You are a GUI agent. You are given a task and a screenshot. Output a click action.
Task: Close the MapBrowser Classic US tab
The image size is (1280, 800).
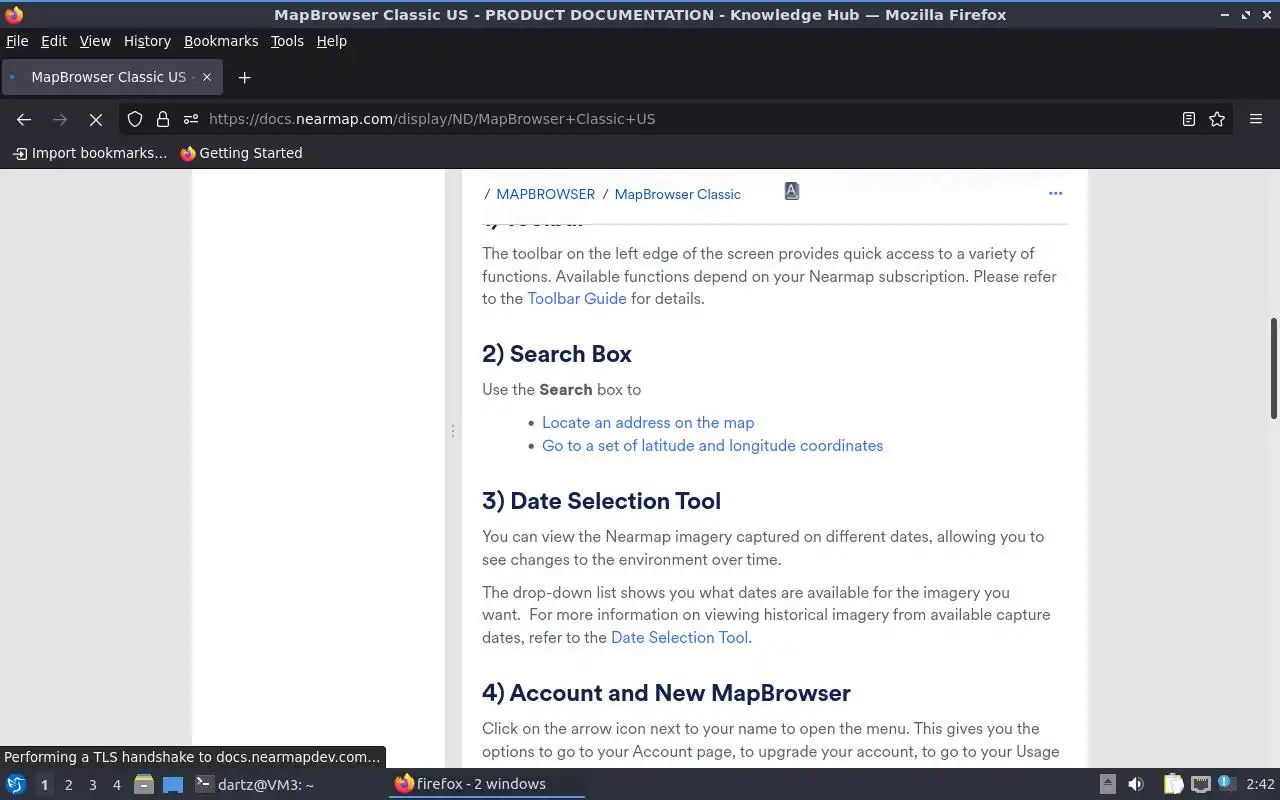pos(207,77)
